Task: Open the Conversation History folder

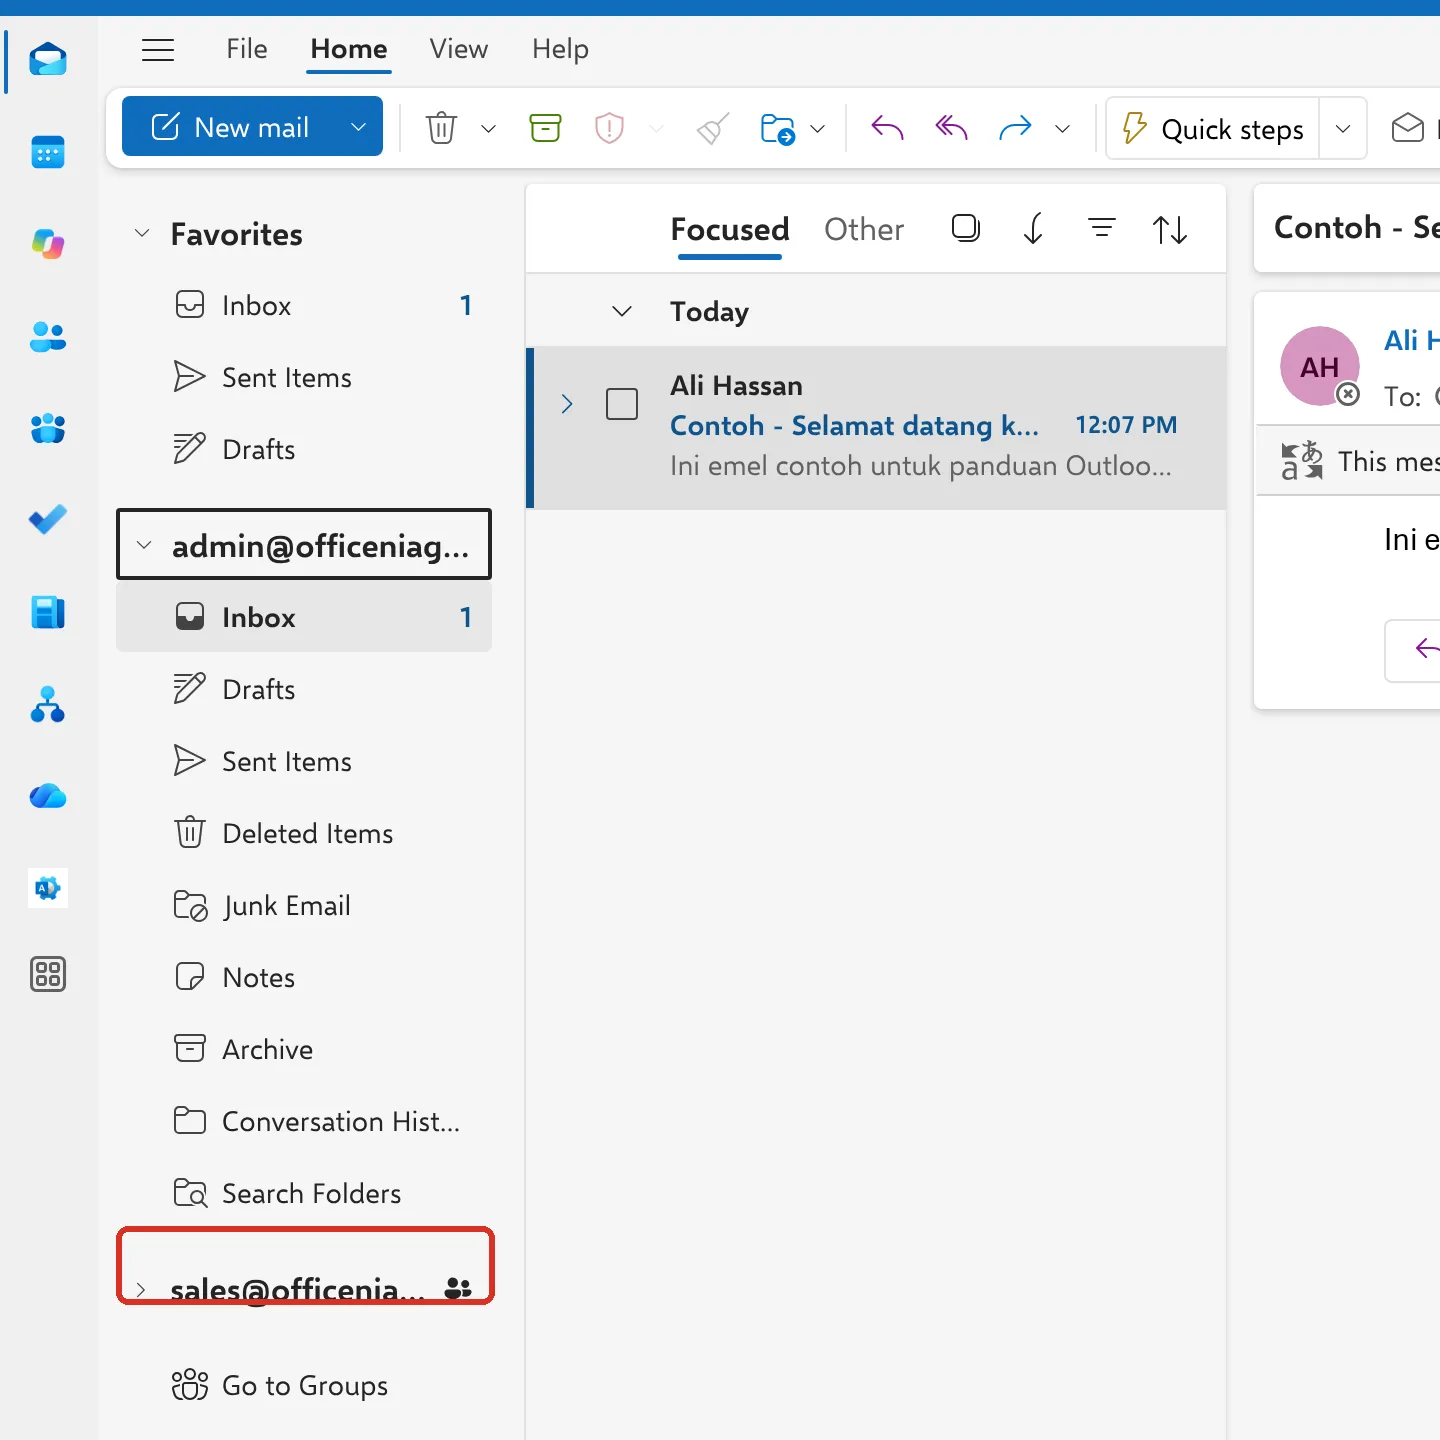Action: point(304,1121)
